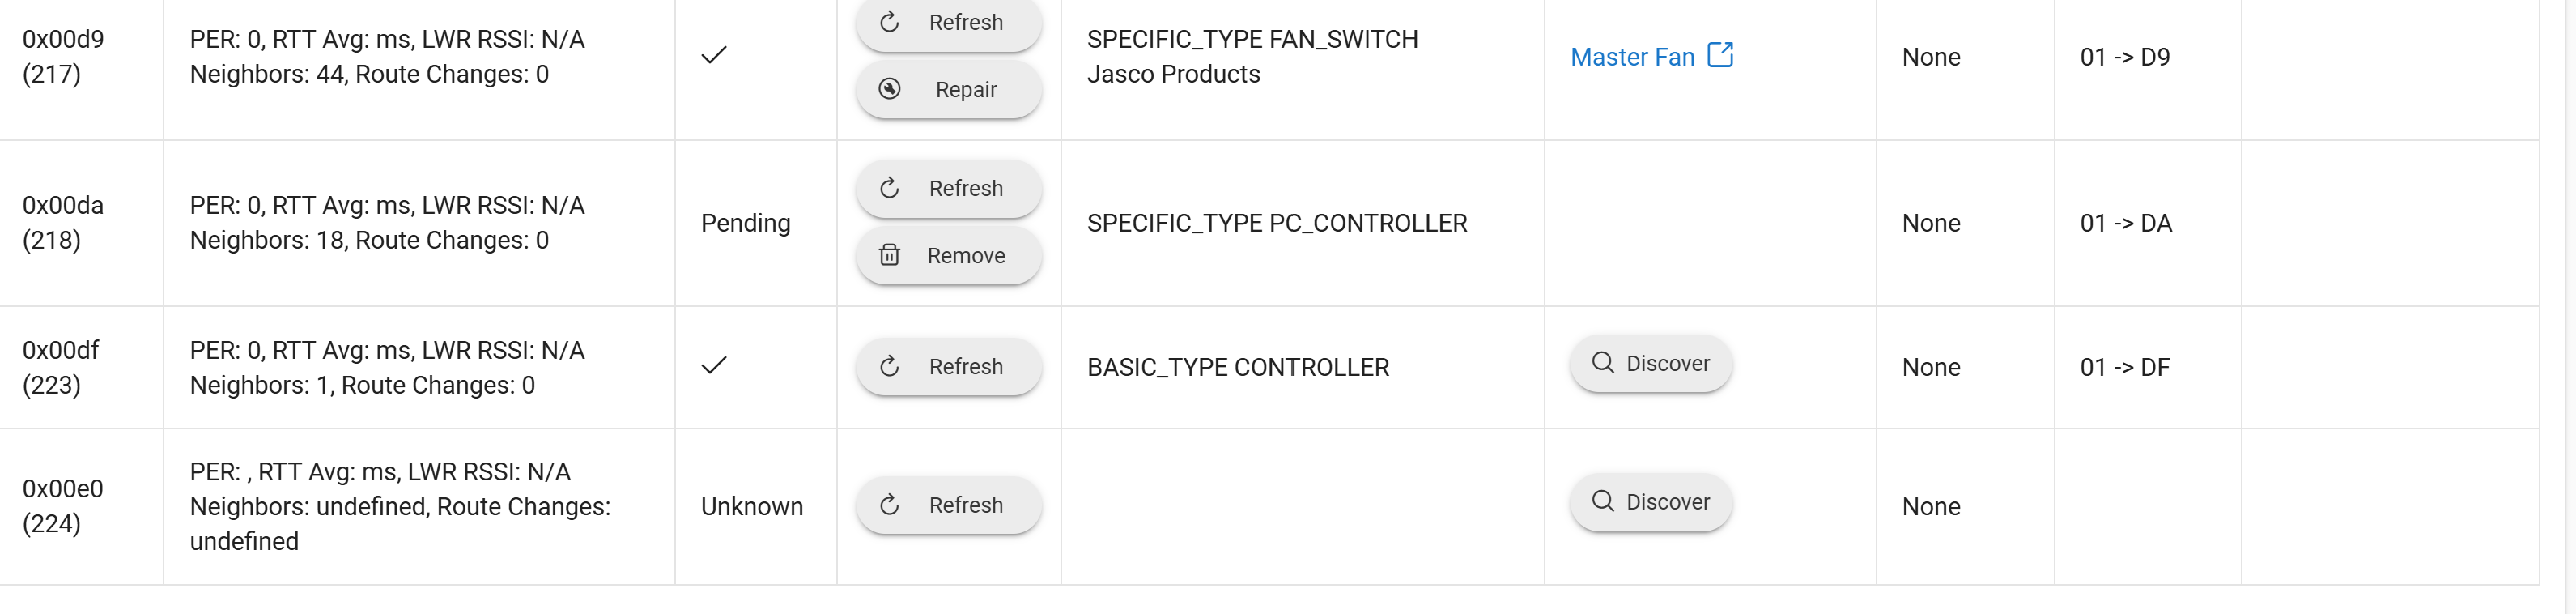Click external link icon next to Master Fan
Viewport: 2576px width, 614px height.
pos(1720,54)
